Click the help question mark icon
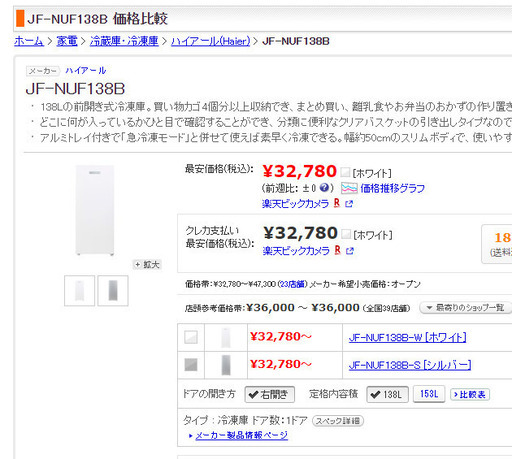Screen dimensions: 512x459 [x=324, y=188]
